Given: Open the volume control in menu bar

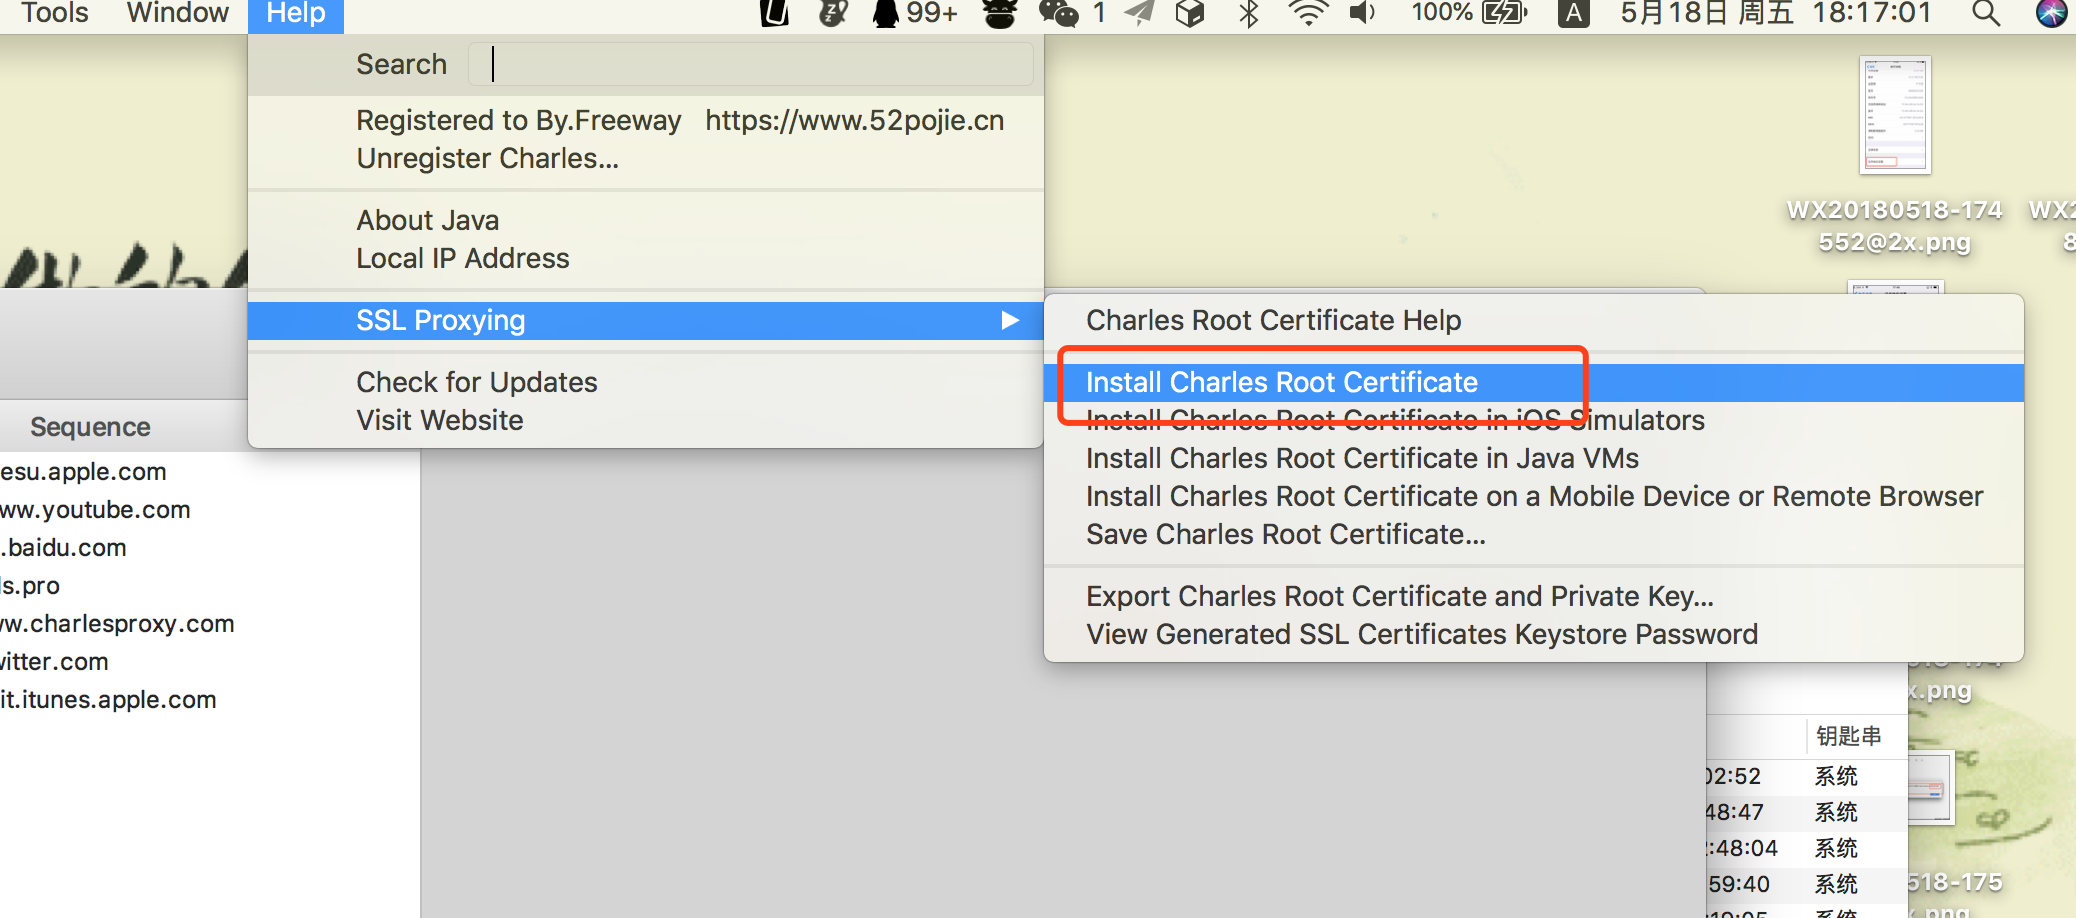Looking at the screenshot, I should (x=1362, y=13).
